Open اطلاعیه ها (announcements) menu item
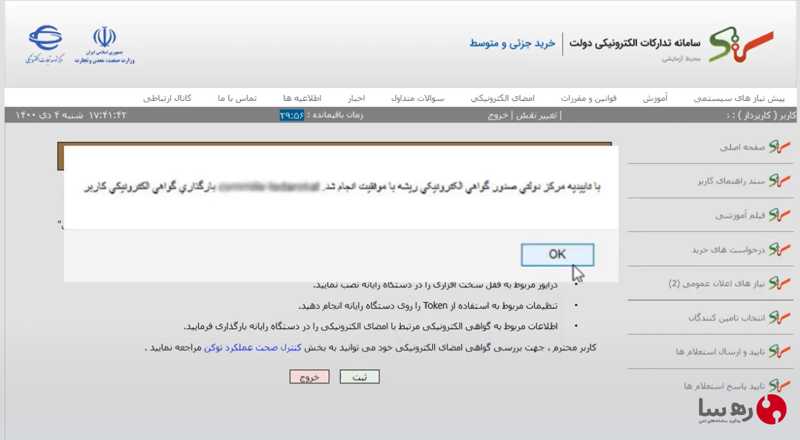Image resolution: width=800 pixels, height=440 pixels. (302, 98)
